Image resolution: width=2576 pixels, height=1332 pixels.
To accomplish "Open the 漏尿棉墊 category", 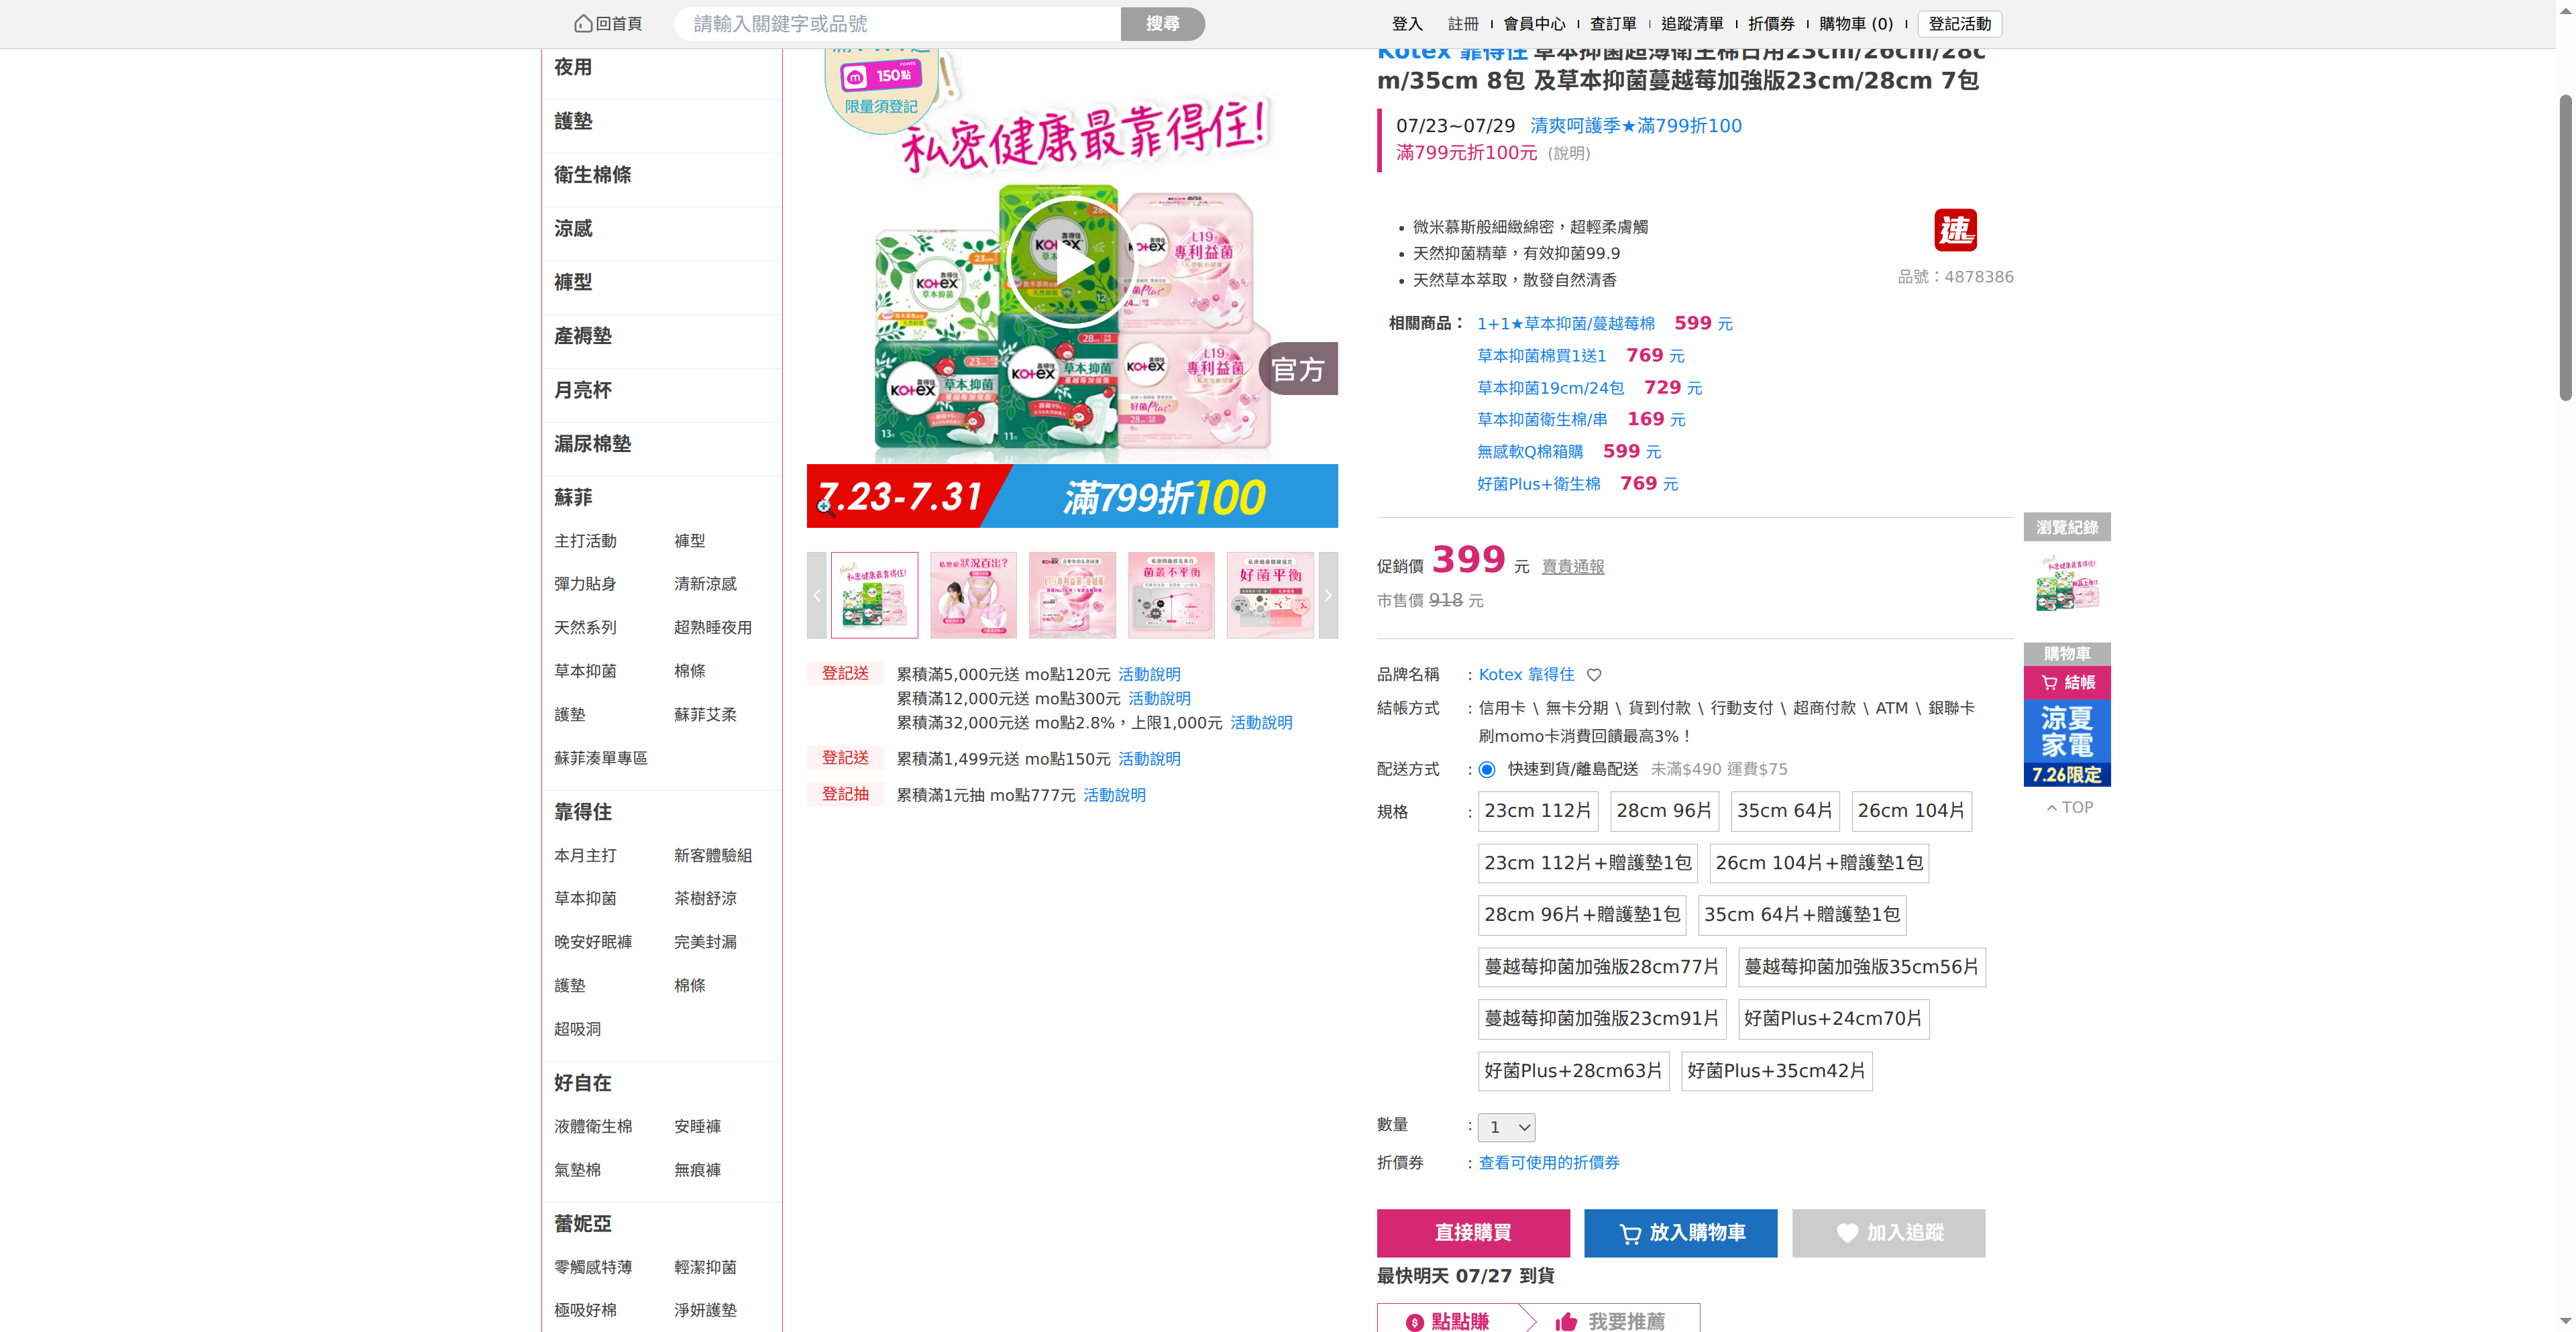I will (593, 444).
